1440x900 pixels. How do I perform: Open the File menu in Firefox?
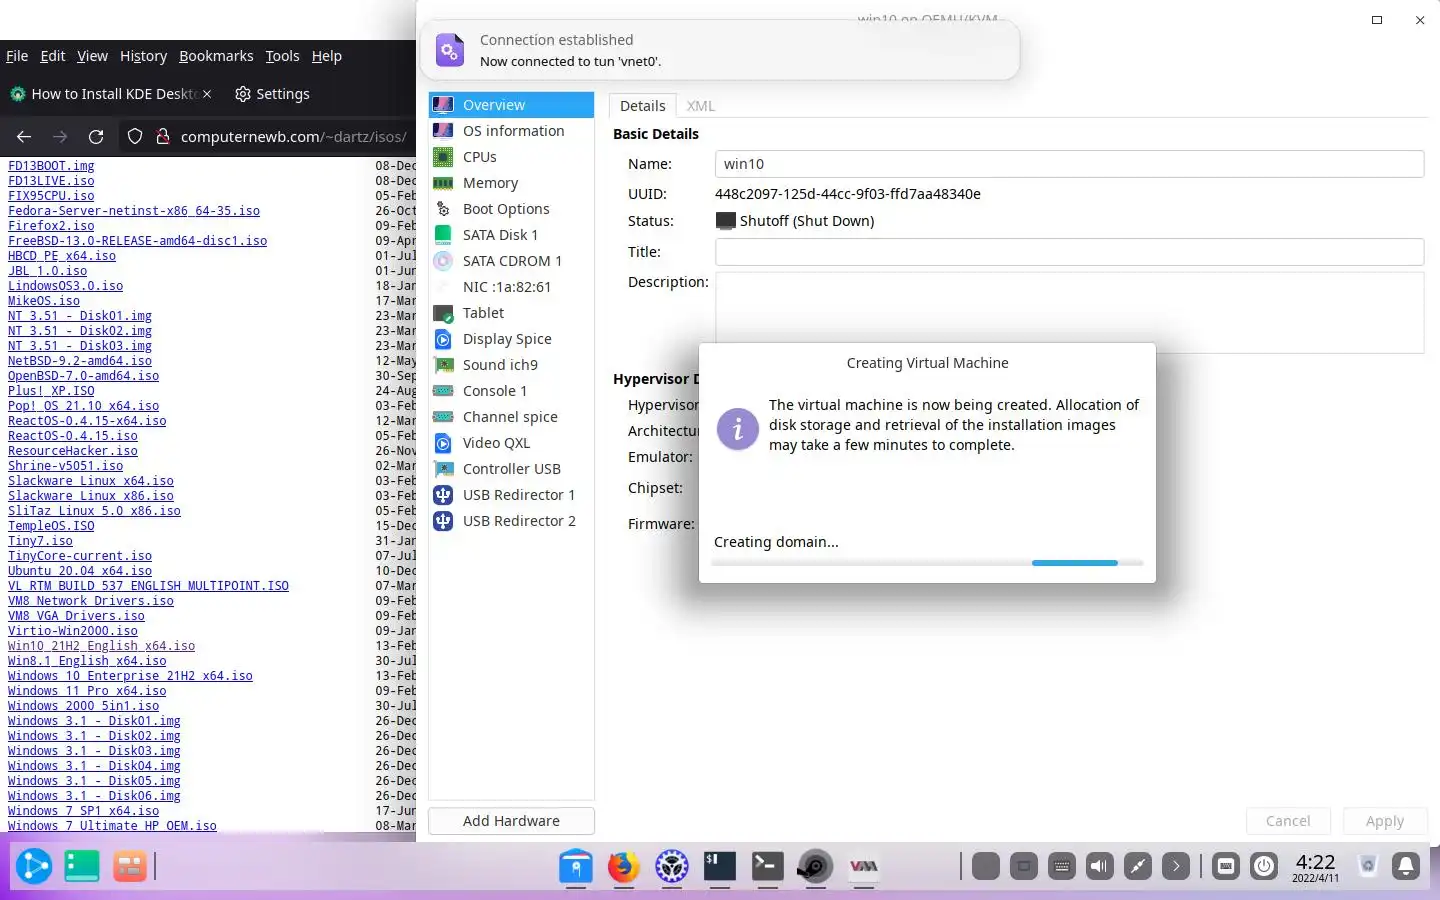[17, 56]
